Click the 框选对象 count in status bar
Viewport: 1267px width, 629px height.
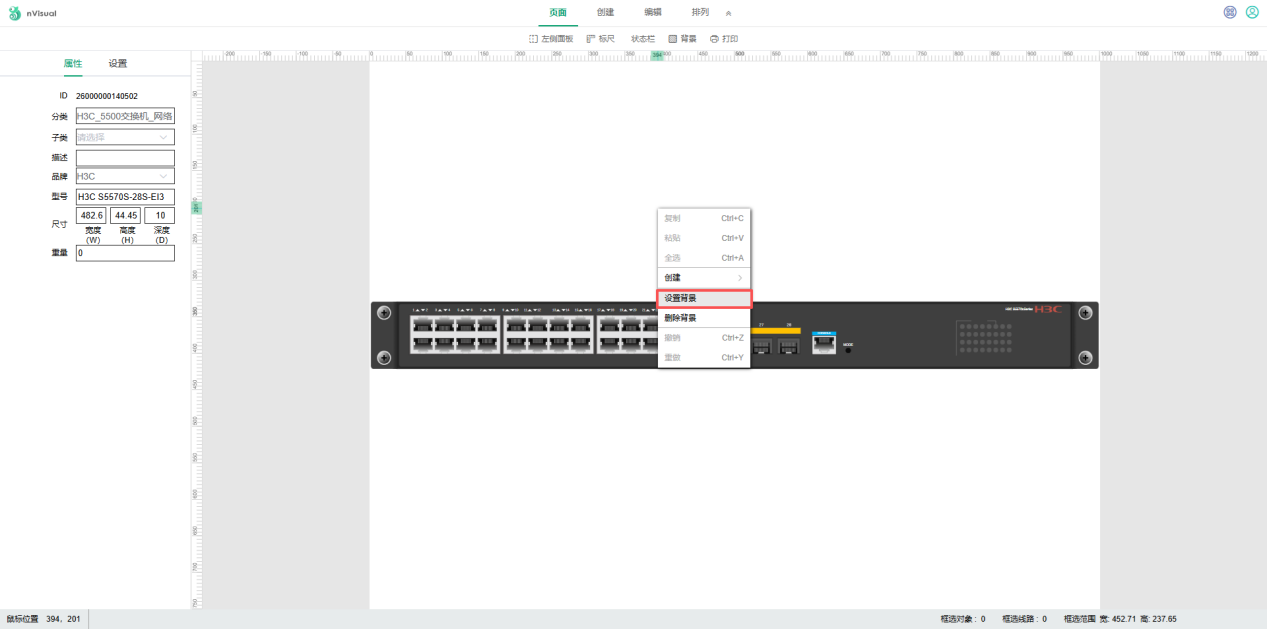(963, 619)
